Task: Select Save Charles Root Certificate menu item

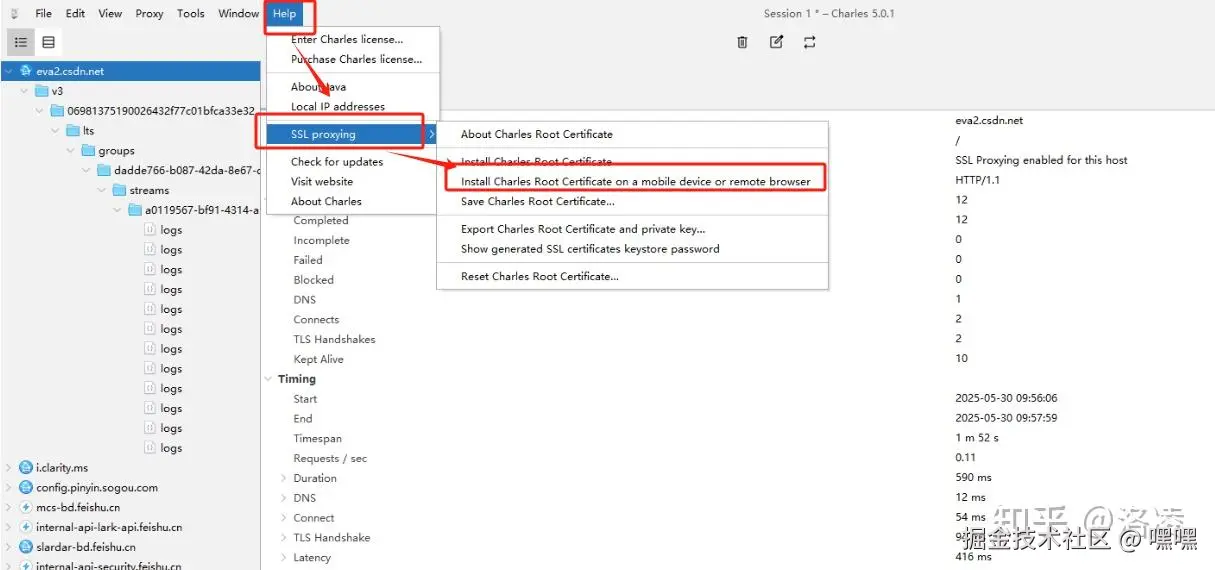Action: point(537,202)
